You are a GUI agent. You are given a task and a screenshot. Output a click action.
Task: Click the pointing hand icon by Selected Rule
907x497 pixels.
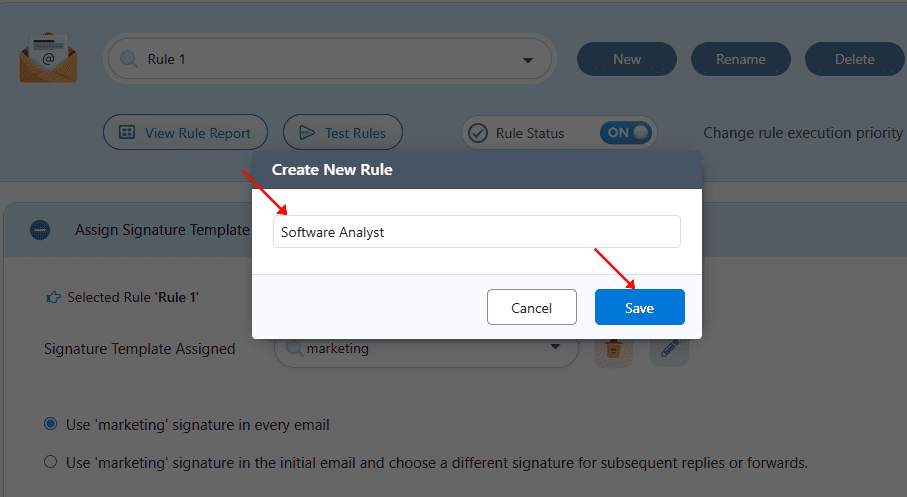point(54,297)
